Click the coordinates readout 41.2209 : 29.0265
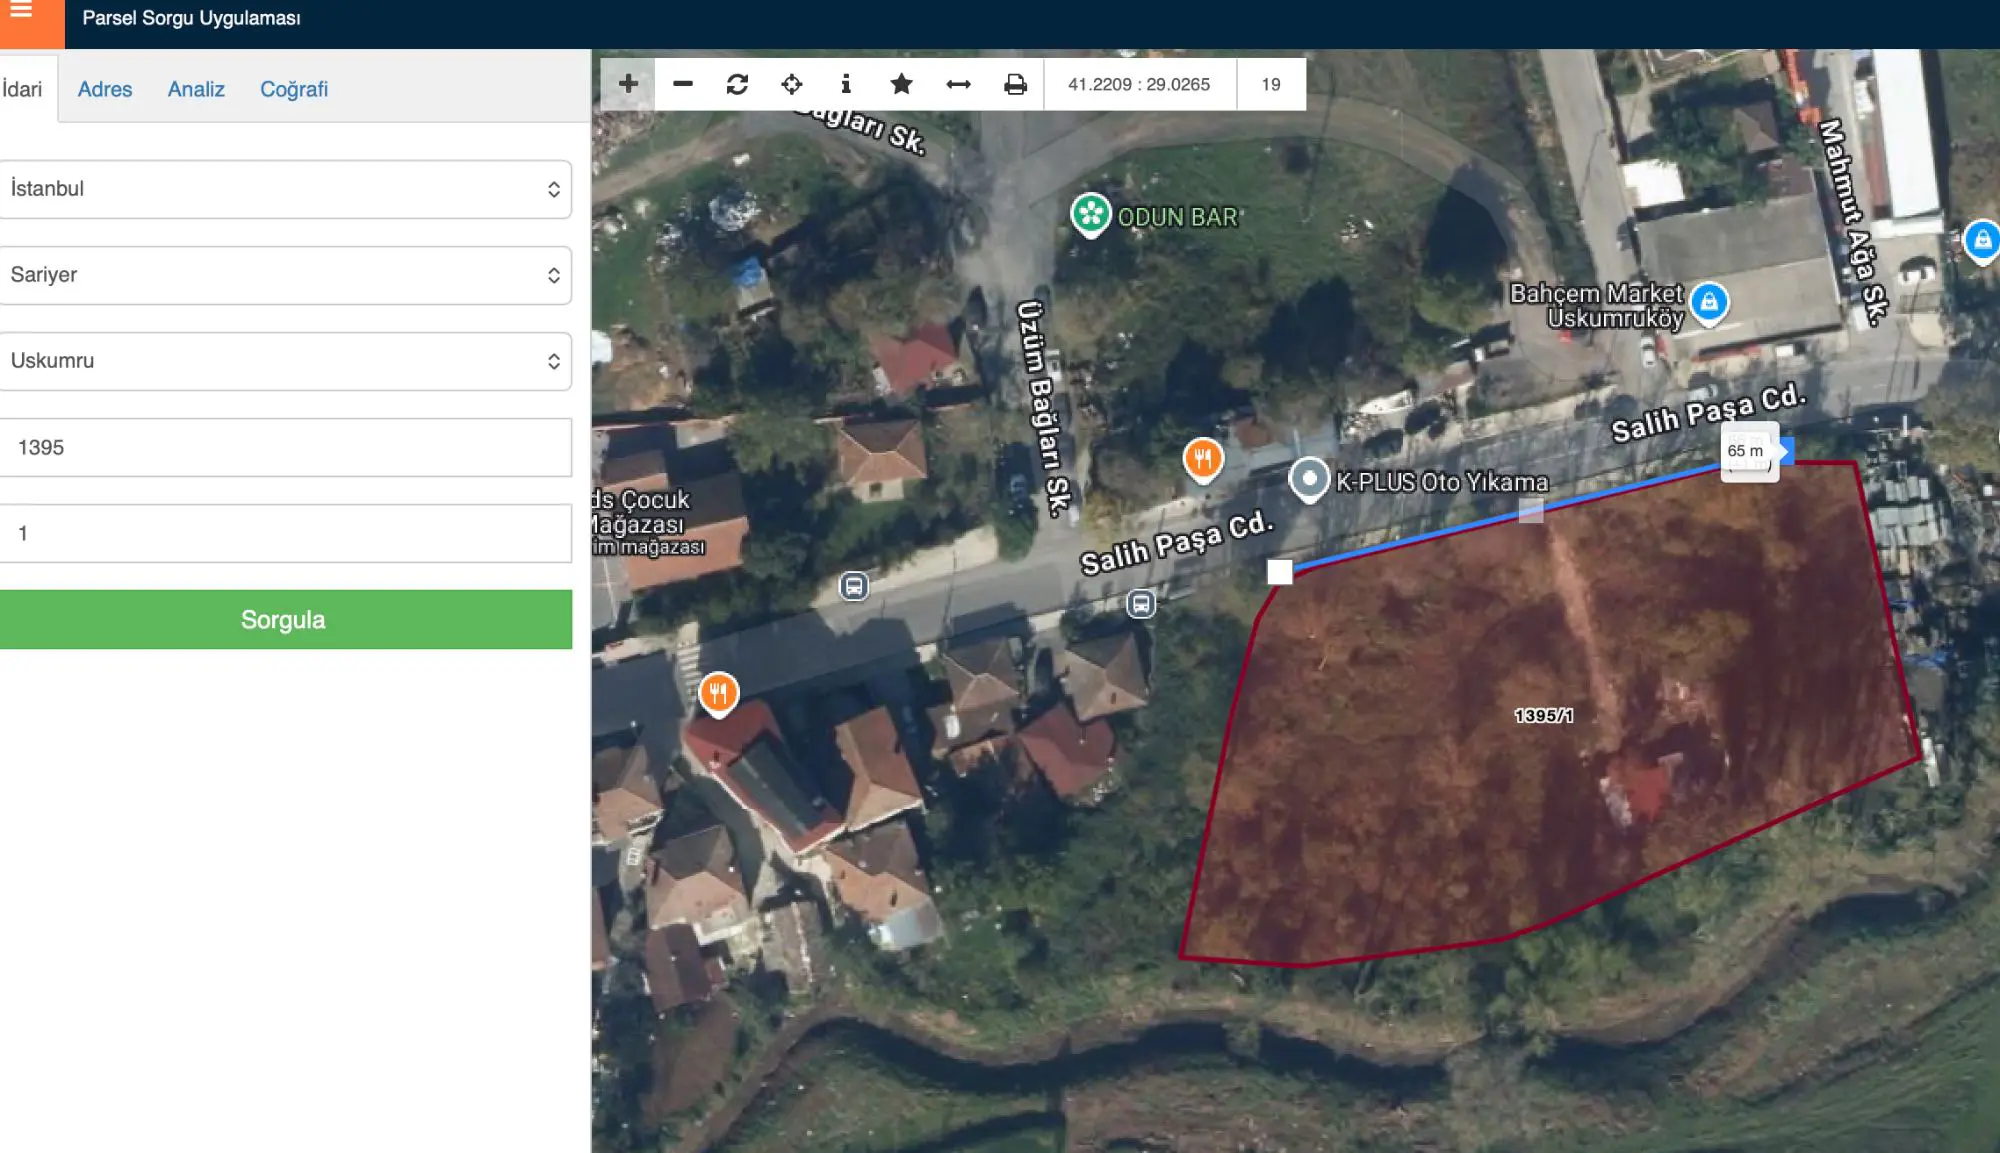The height and width of the screenshot is (1153, 2000). pyautogui.click(x=1139, y=84)
